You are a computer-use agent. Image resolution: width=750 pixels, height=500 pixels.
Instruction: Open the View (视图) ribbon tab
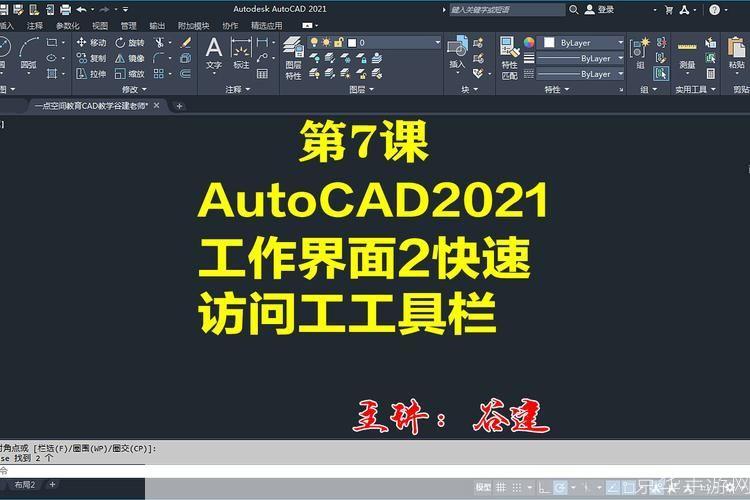(100, 25)
